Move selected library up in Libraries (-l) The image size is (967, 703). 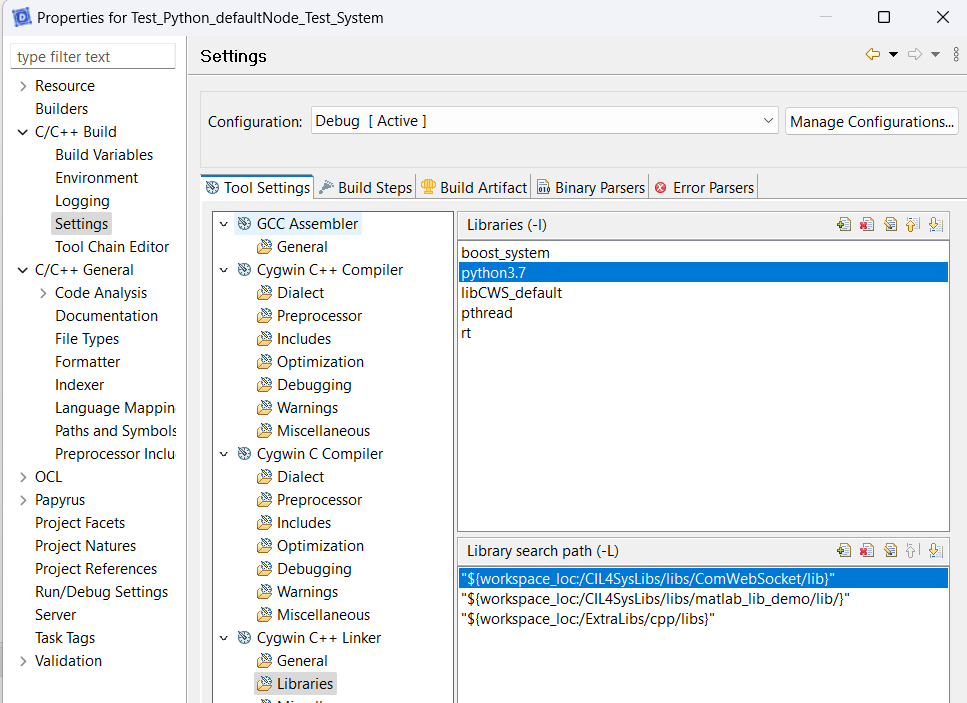(913, 224)
